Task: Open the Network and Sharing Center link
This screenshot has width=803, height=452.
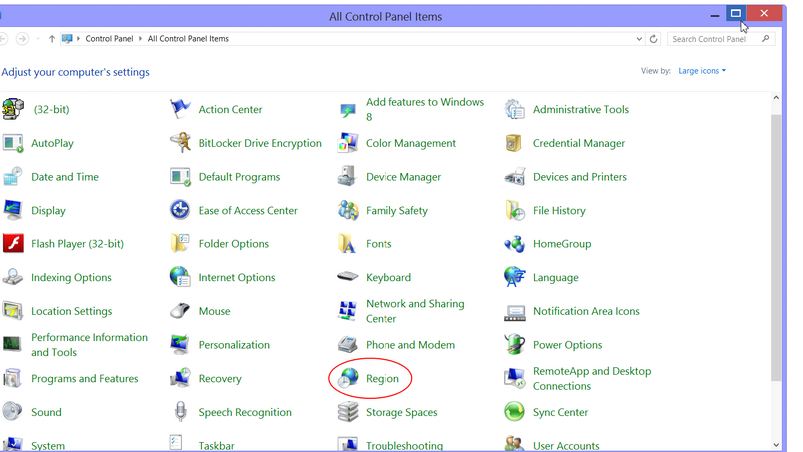Action: [415, 311]
